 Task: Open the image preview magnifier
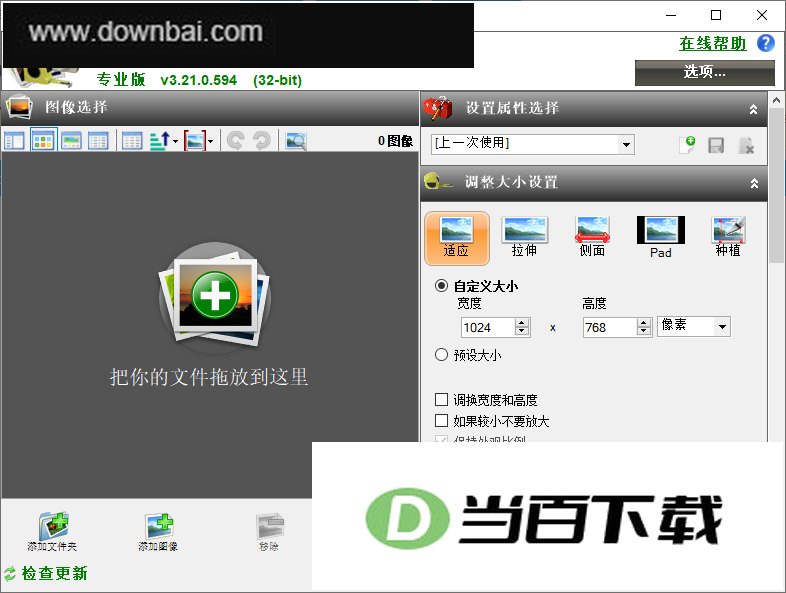[x=296, y=141]
